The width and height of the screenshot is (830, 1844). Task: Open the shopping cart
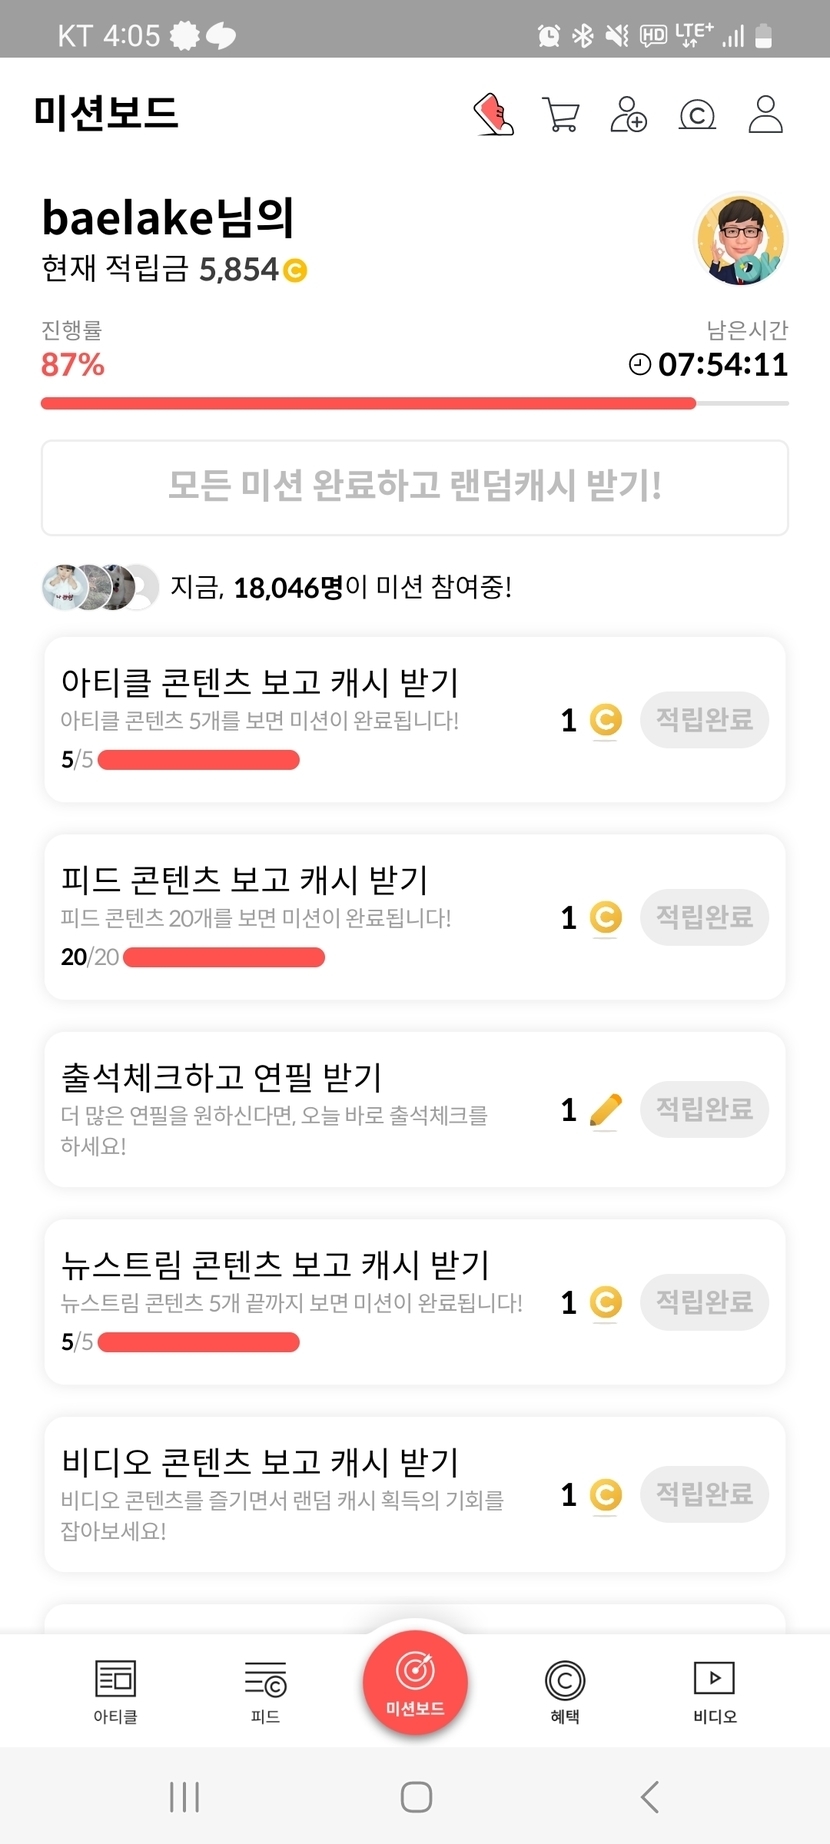[x=560, y=114]
